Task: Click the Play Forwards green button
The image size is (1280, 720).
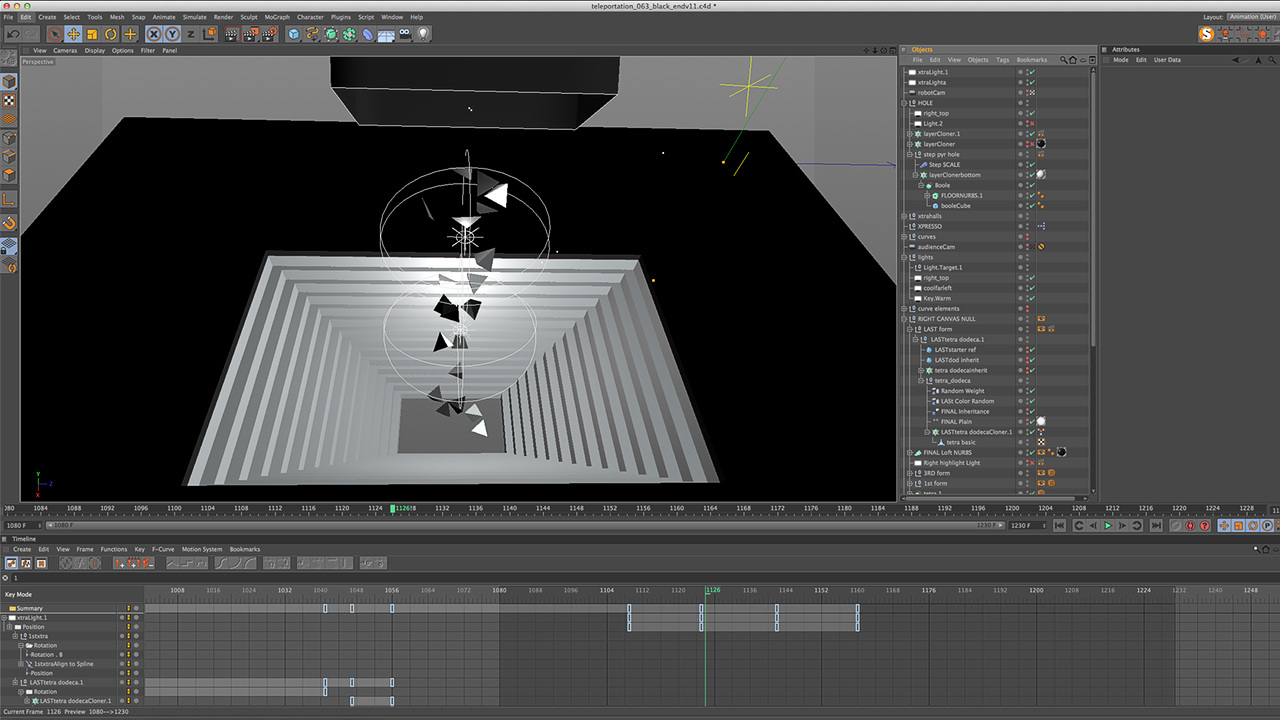Action: [1108, 525]
